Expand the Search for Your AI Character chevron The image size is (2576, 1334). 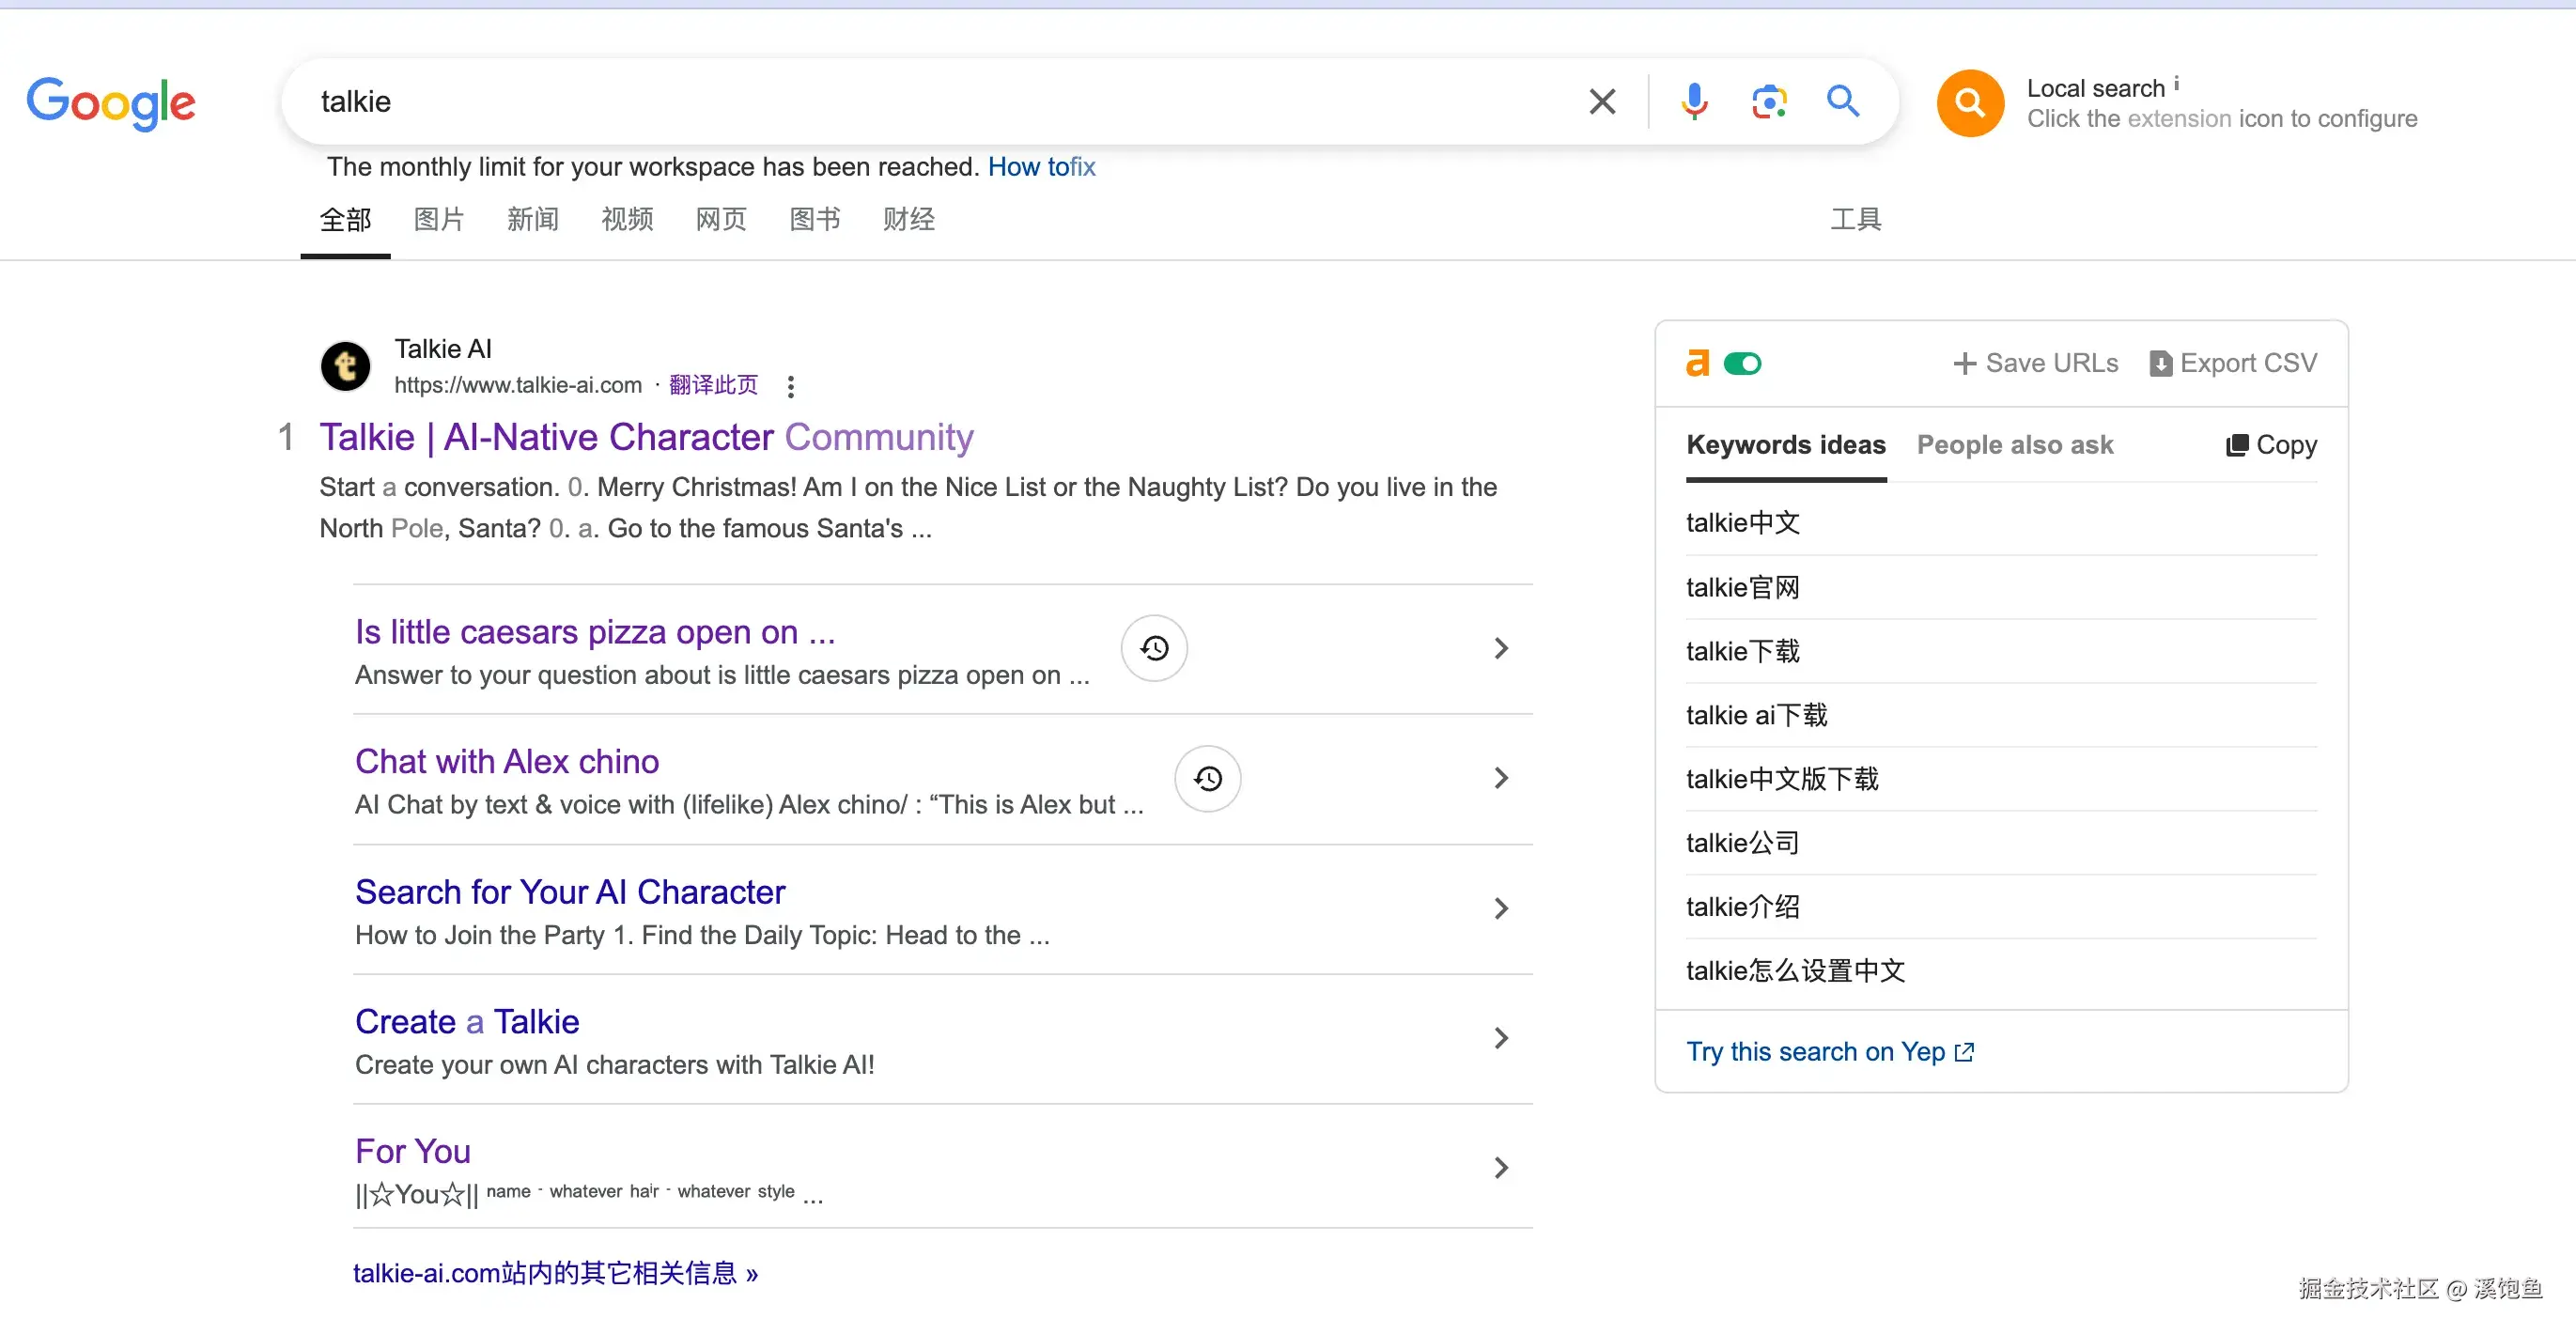1500,908
